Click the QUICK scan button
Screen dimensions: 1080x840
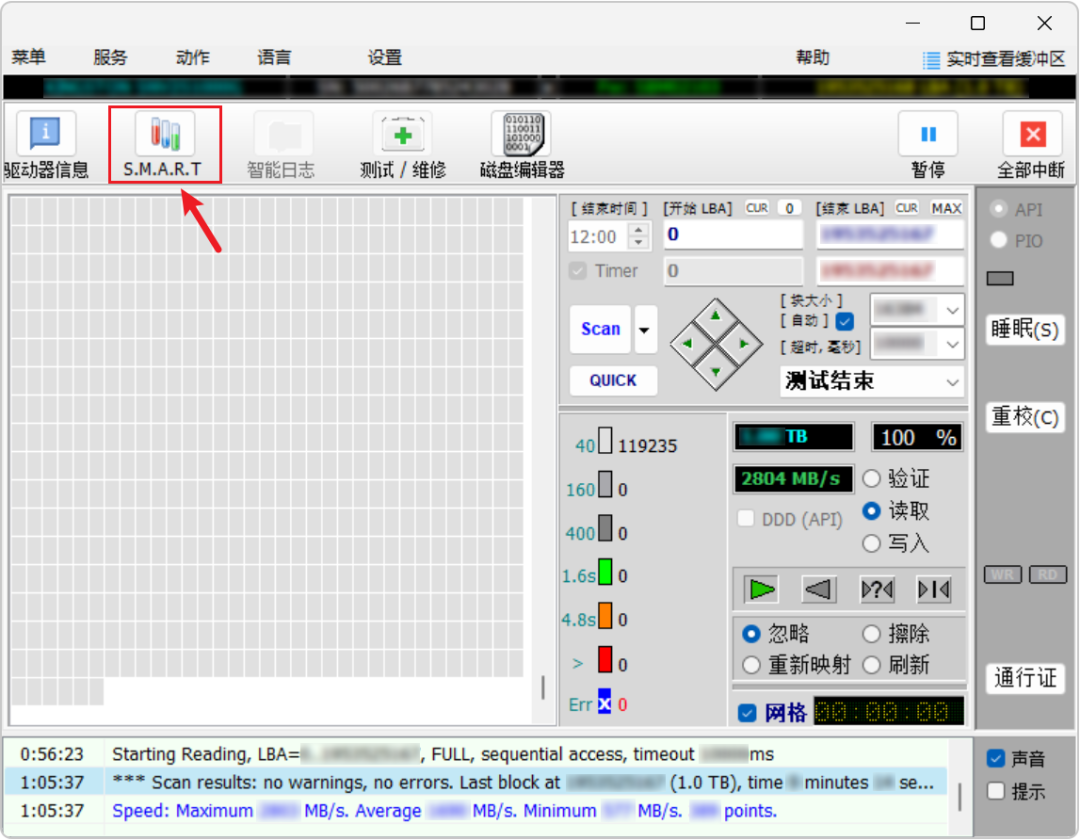click(613, 381)
